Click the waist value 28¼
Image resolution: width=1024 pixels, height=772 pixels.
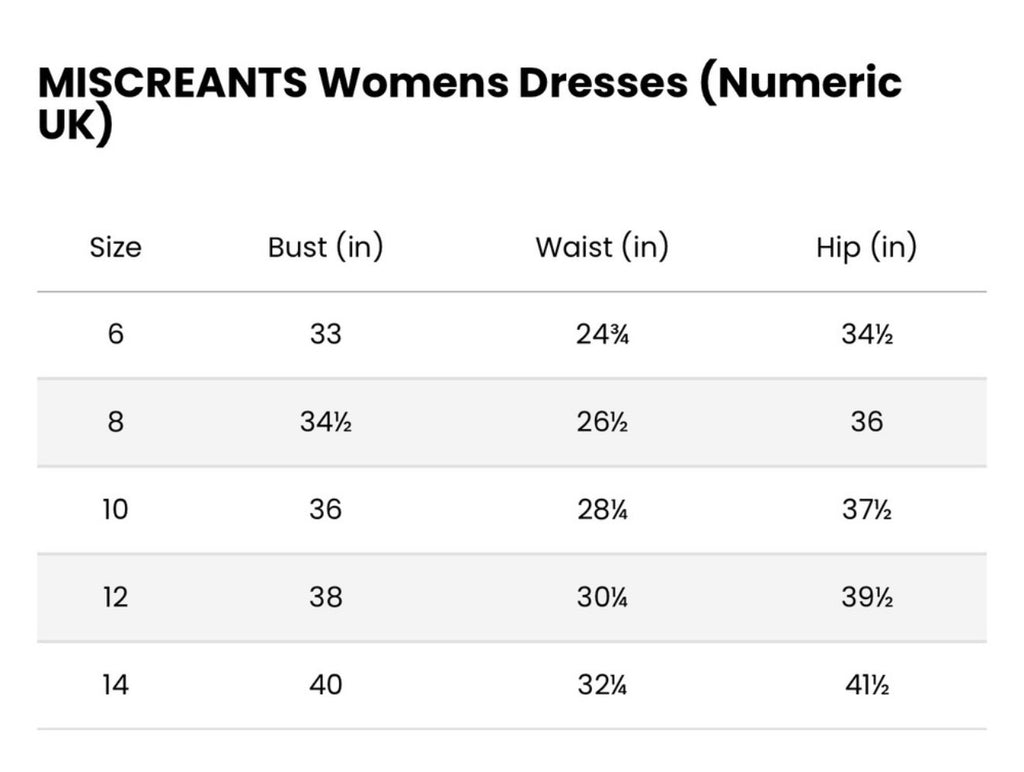click(x=602, y=509)
